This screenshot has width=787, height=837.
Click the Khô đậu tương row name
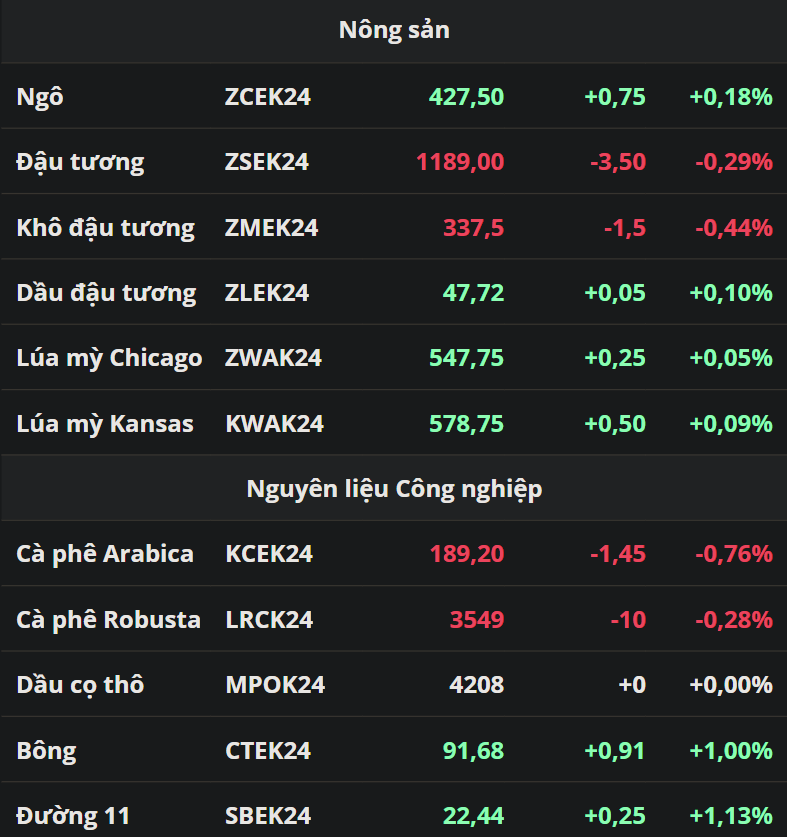click(106, 228)
